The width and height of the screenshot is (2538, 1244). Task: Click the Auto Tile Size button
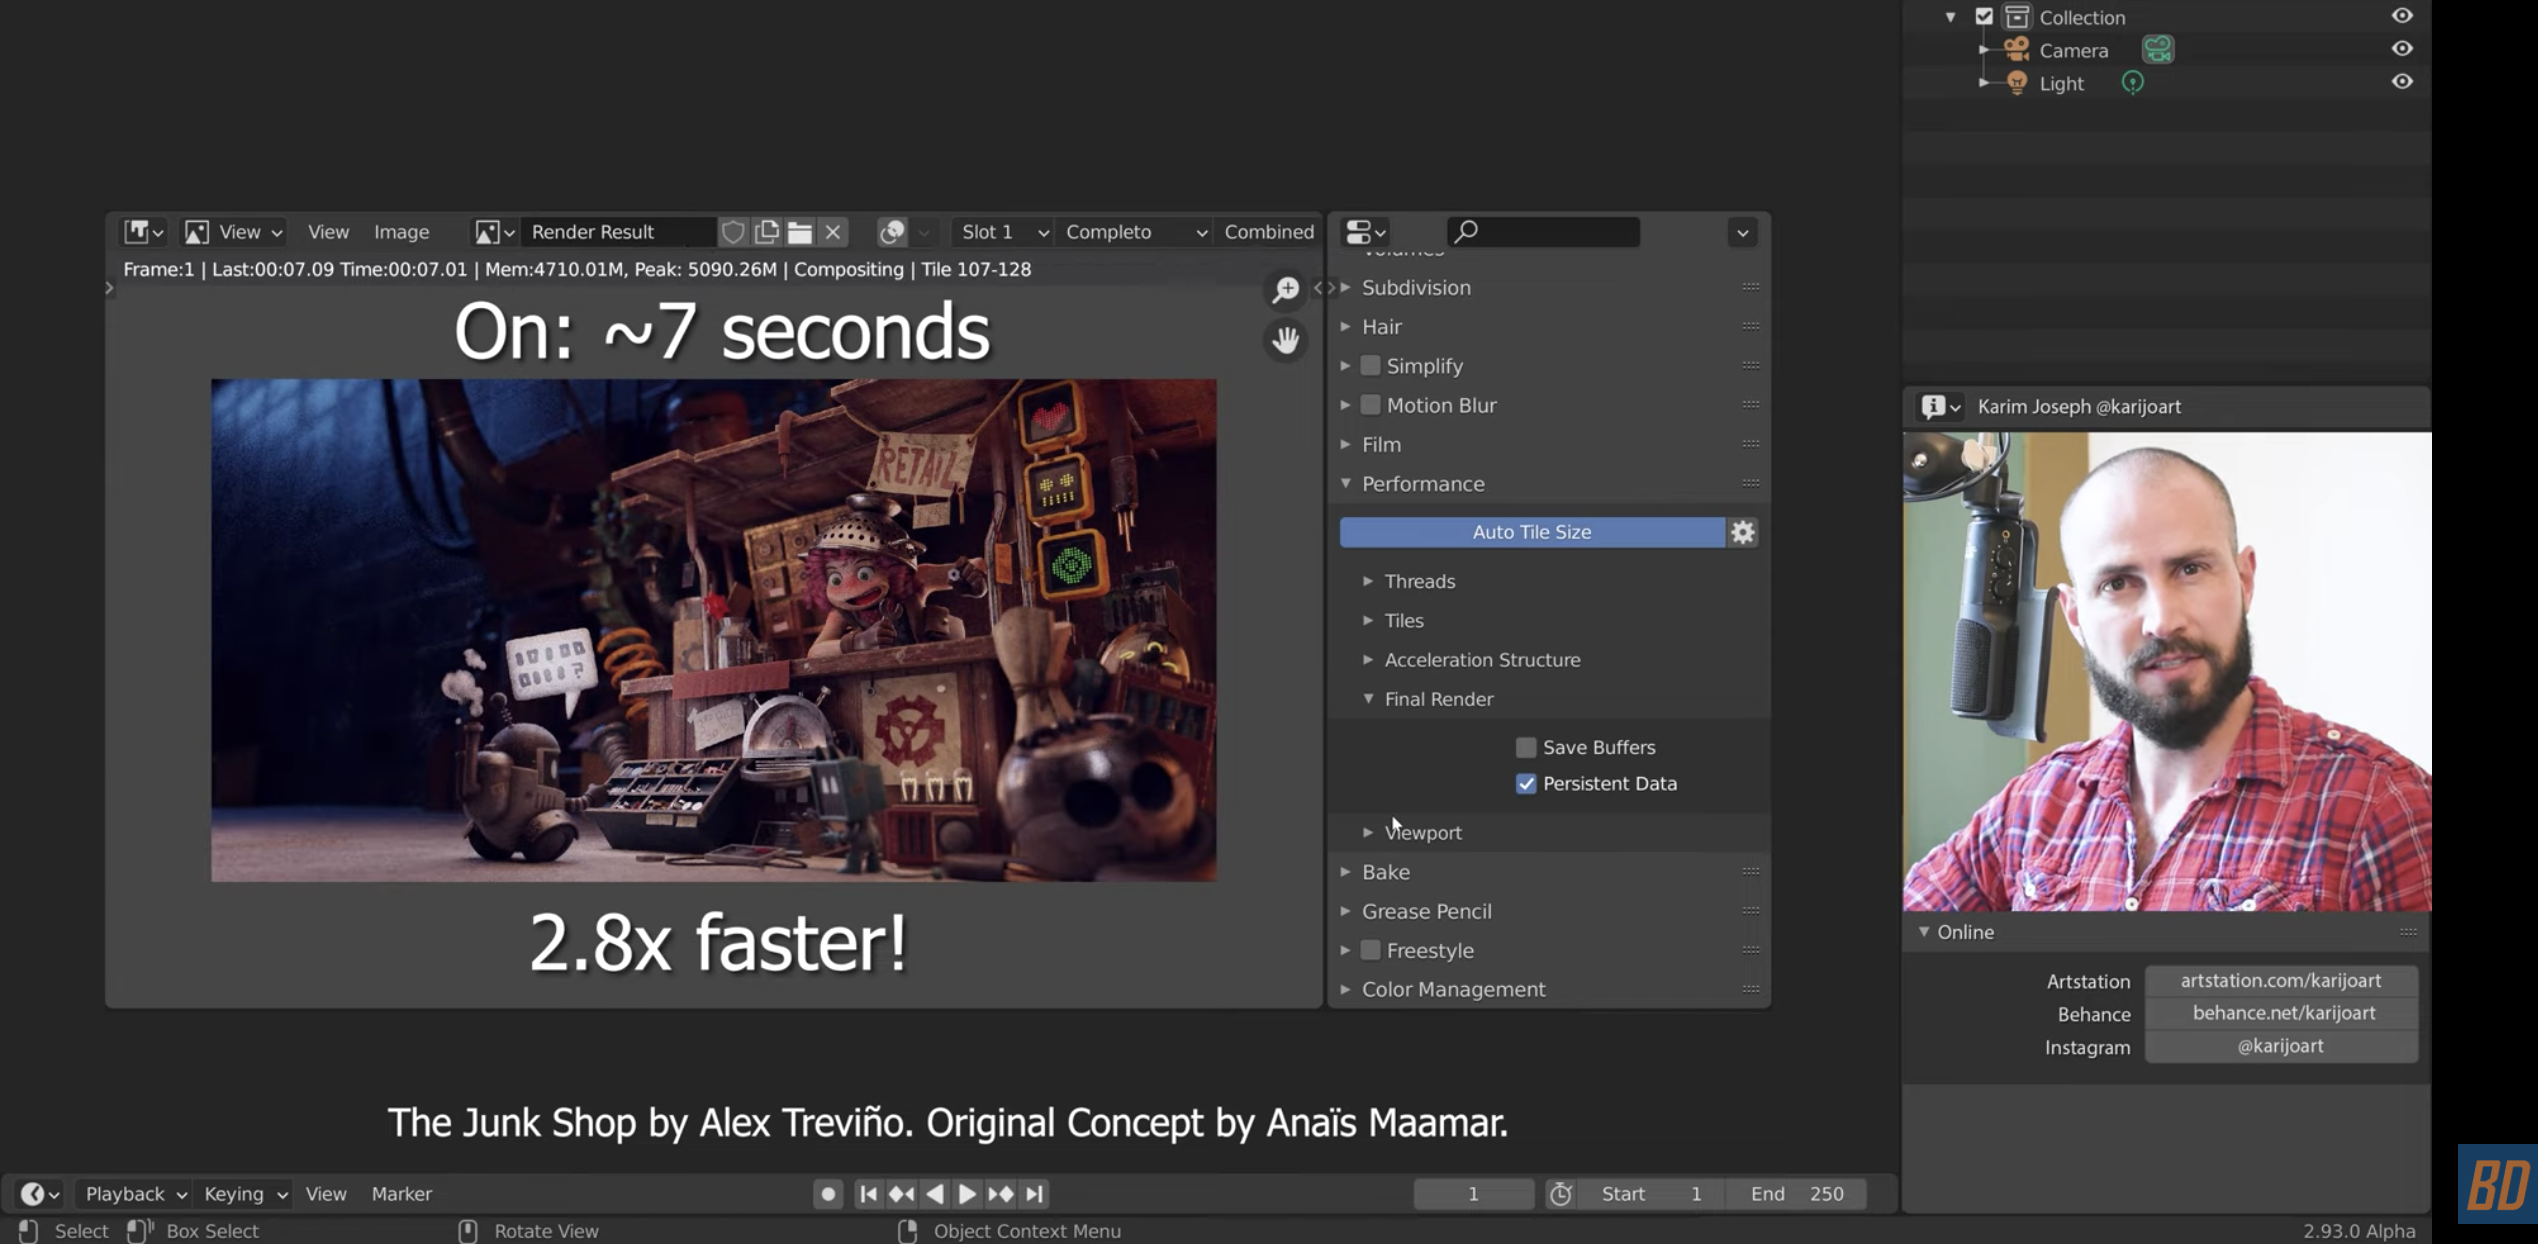point(1532,532)
